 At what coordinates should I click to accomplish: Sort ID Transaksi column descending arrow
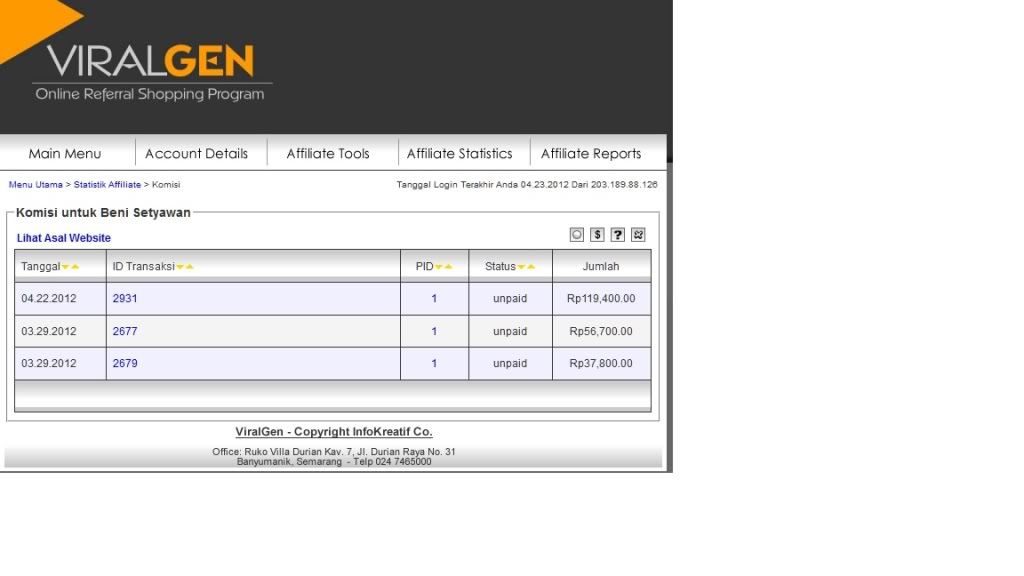(180, 266)
